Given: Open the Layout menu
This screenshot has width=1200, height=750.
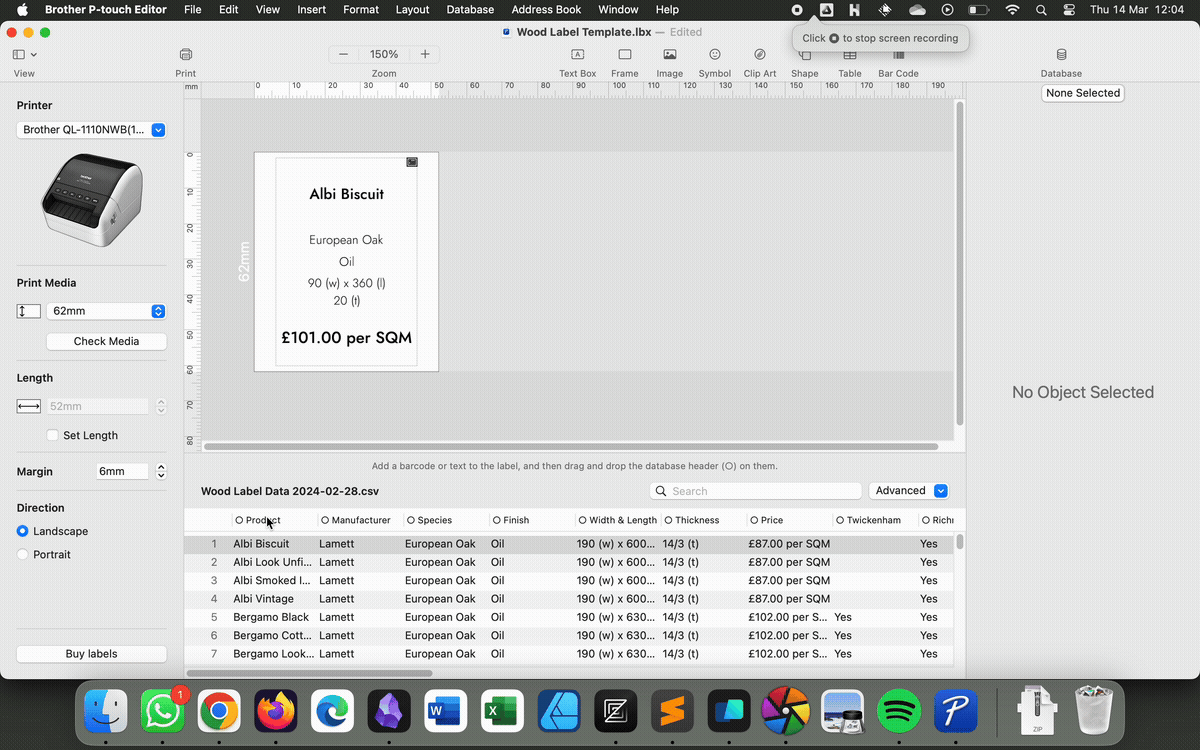Looking at the screenshot, I should click(412, 9).
